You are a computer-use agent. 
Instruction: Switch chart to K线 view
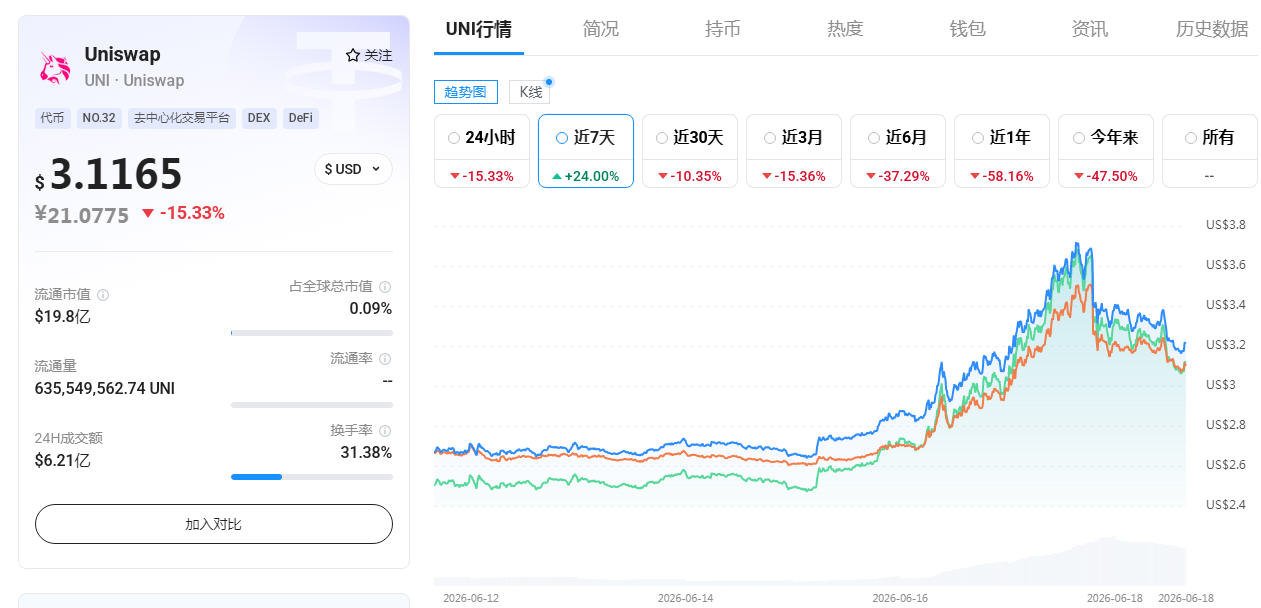[x=530, y=92]
